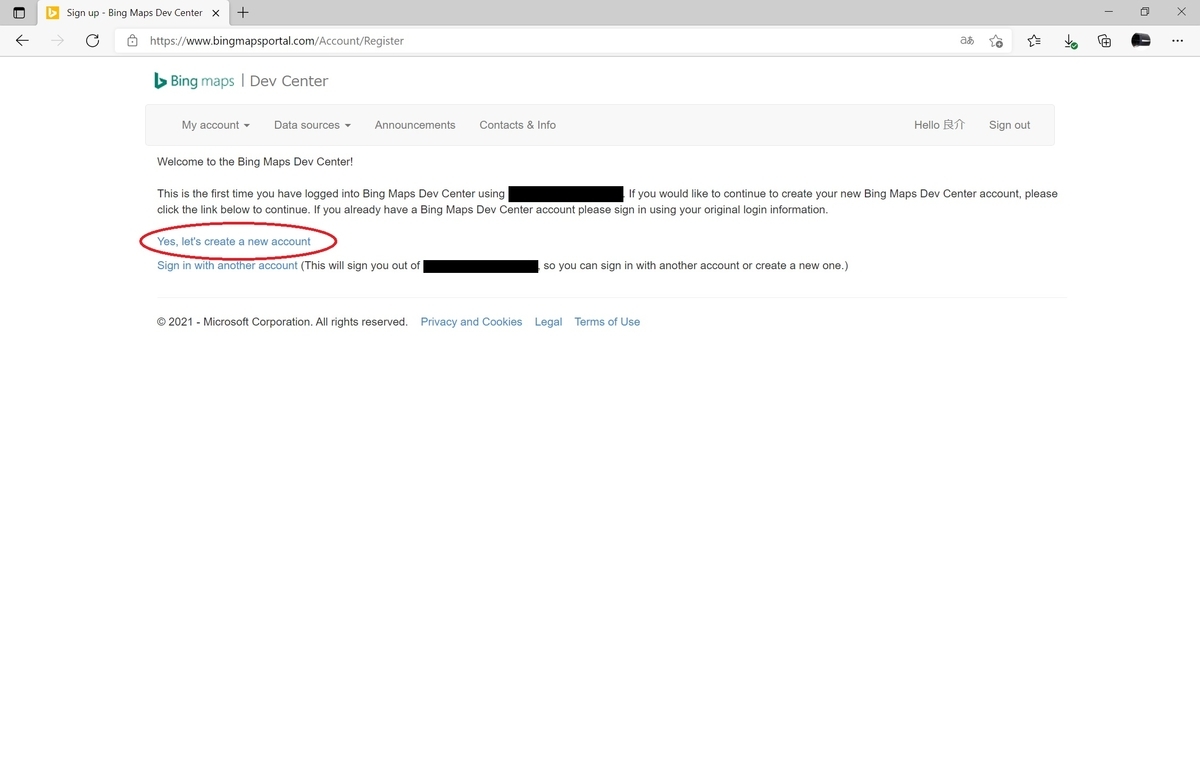The width and height of the screenshot is (1200, 766).
Task: Go back using the browser back arrow
Action: click(22, 41)
